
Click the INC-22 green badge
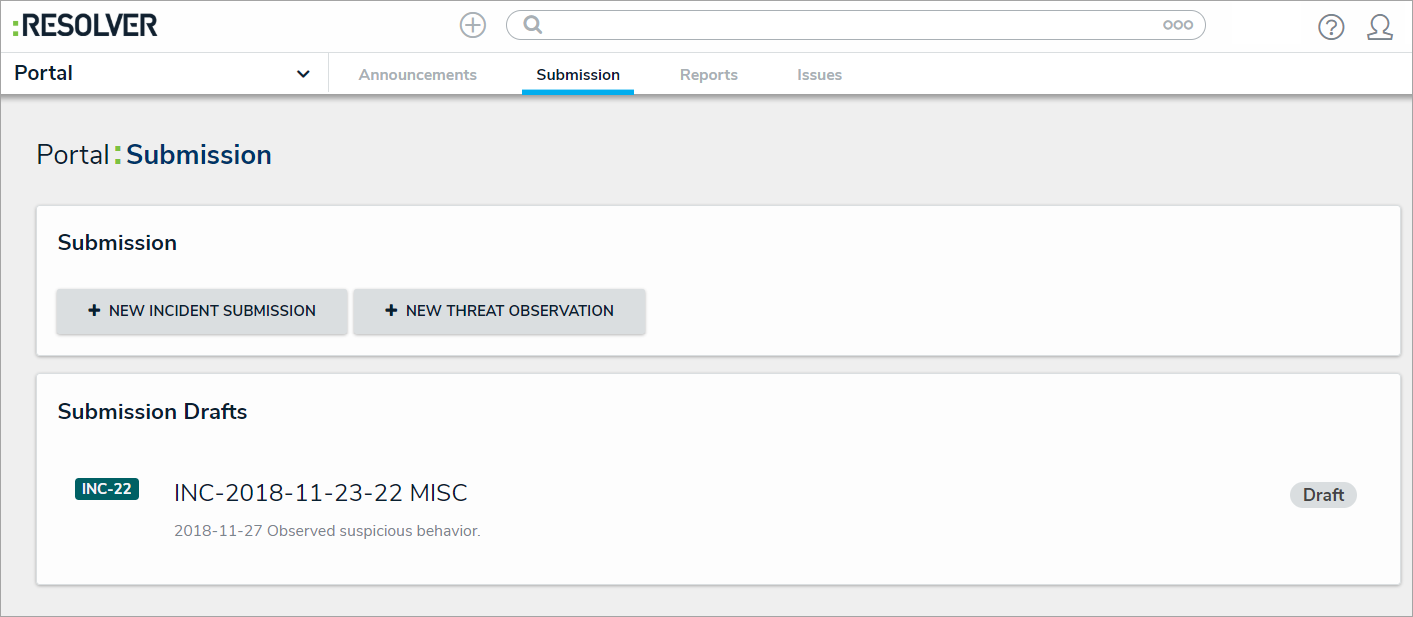tap(107, 489)
